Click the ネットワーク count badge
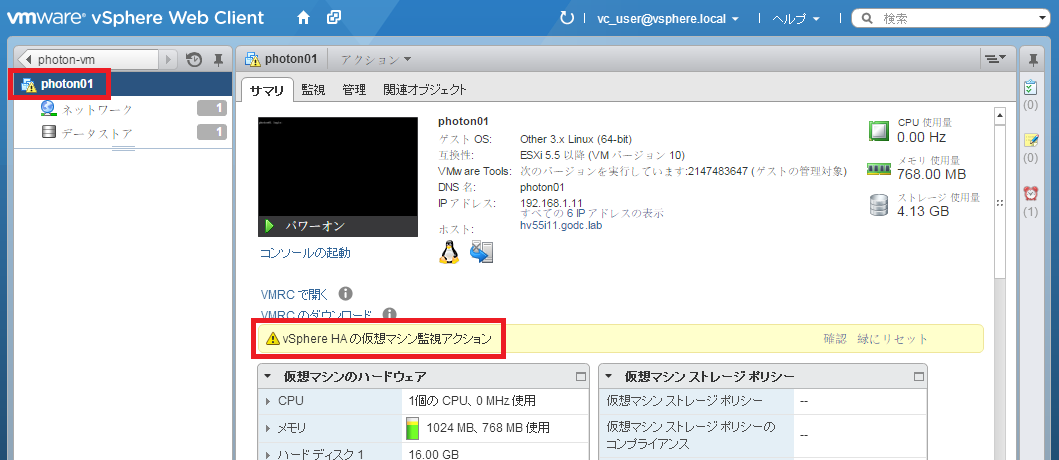This screenshot has width=1059, height=460. [x=212, y=109]
